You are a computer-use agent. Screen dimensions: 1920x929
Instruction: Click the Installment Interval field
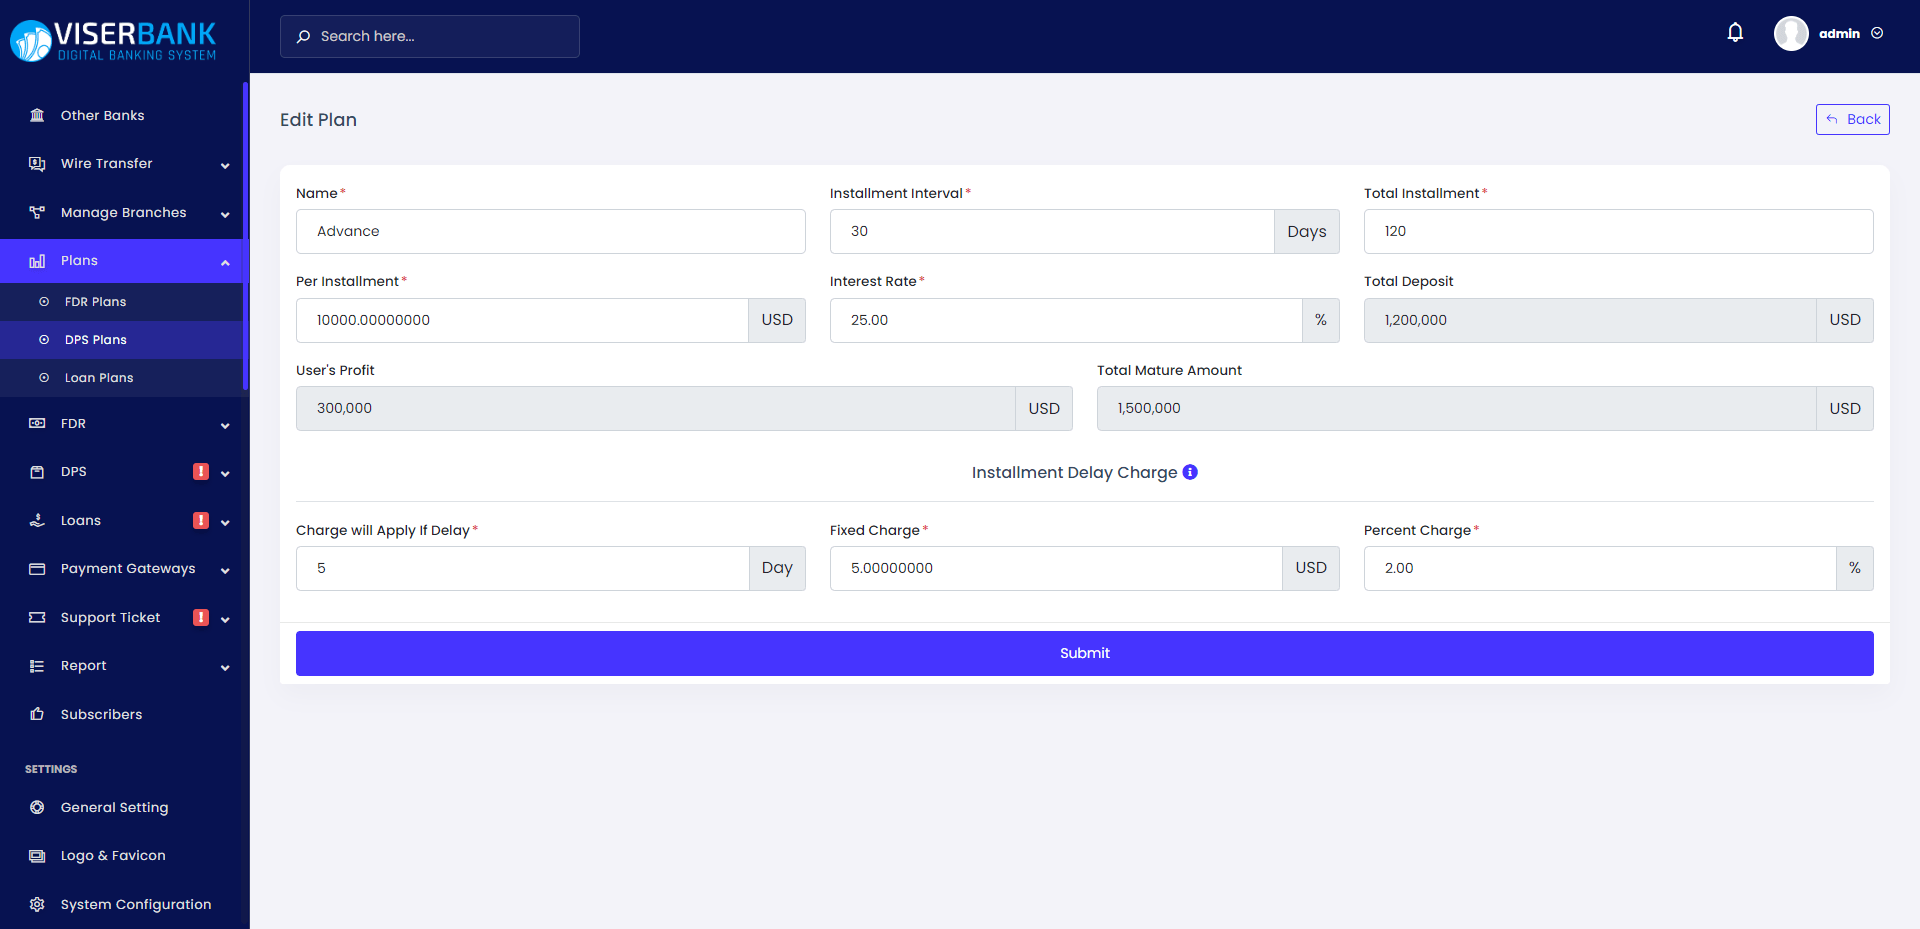click(x=1052, y=231)
